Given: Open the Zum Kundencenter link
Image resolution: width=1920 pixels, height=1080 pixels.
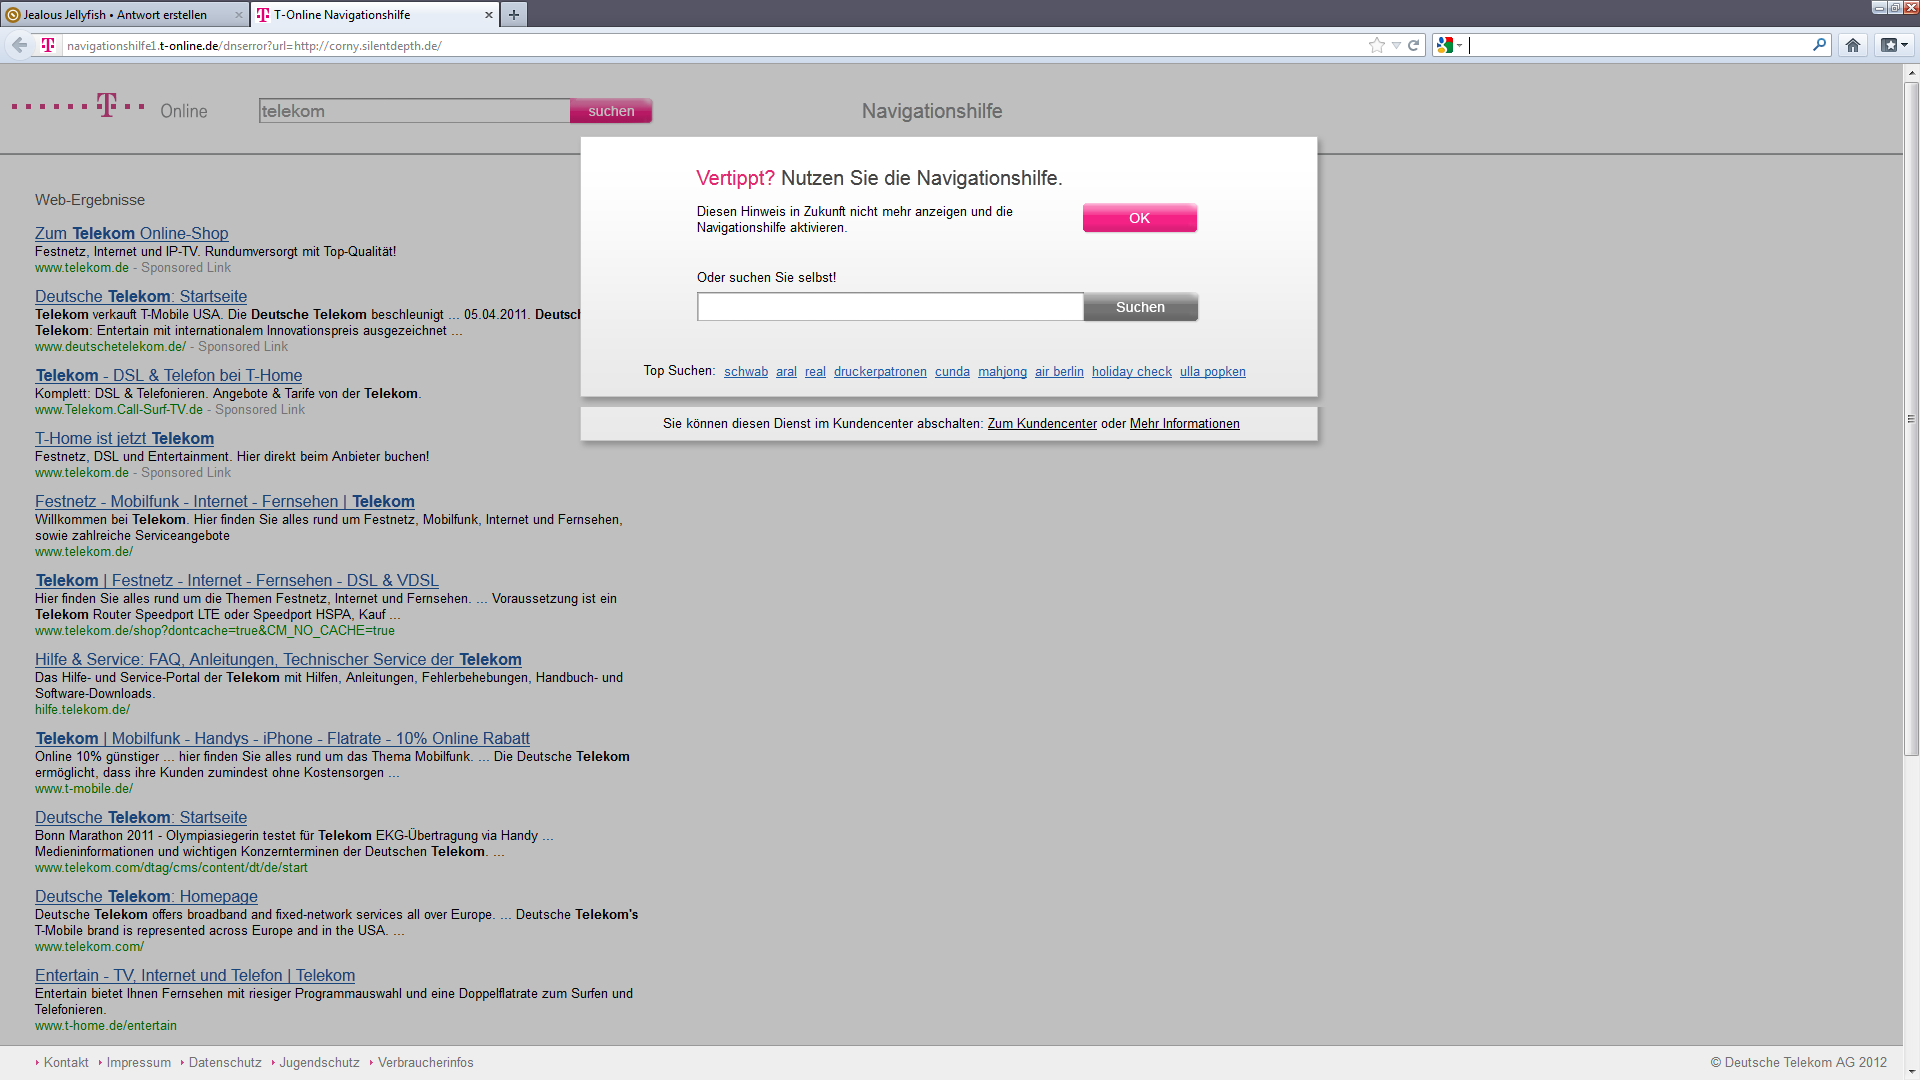Looking at the screenshot, I should pos(1042,424).
